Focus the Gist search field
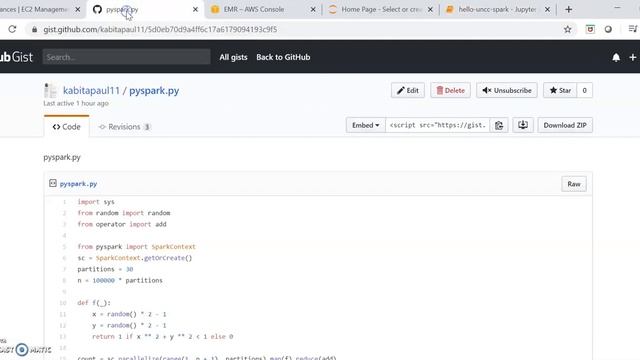The width and height of the screenshot is (640, 360). point(127,57)
